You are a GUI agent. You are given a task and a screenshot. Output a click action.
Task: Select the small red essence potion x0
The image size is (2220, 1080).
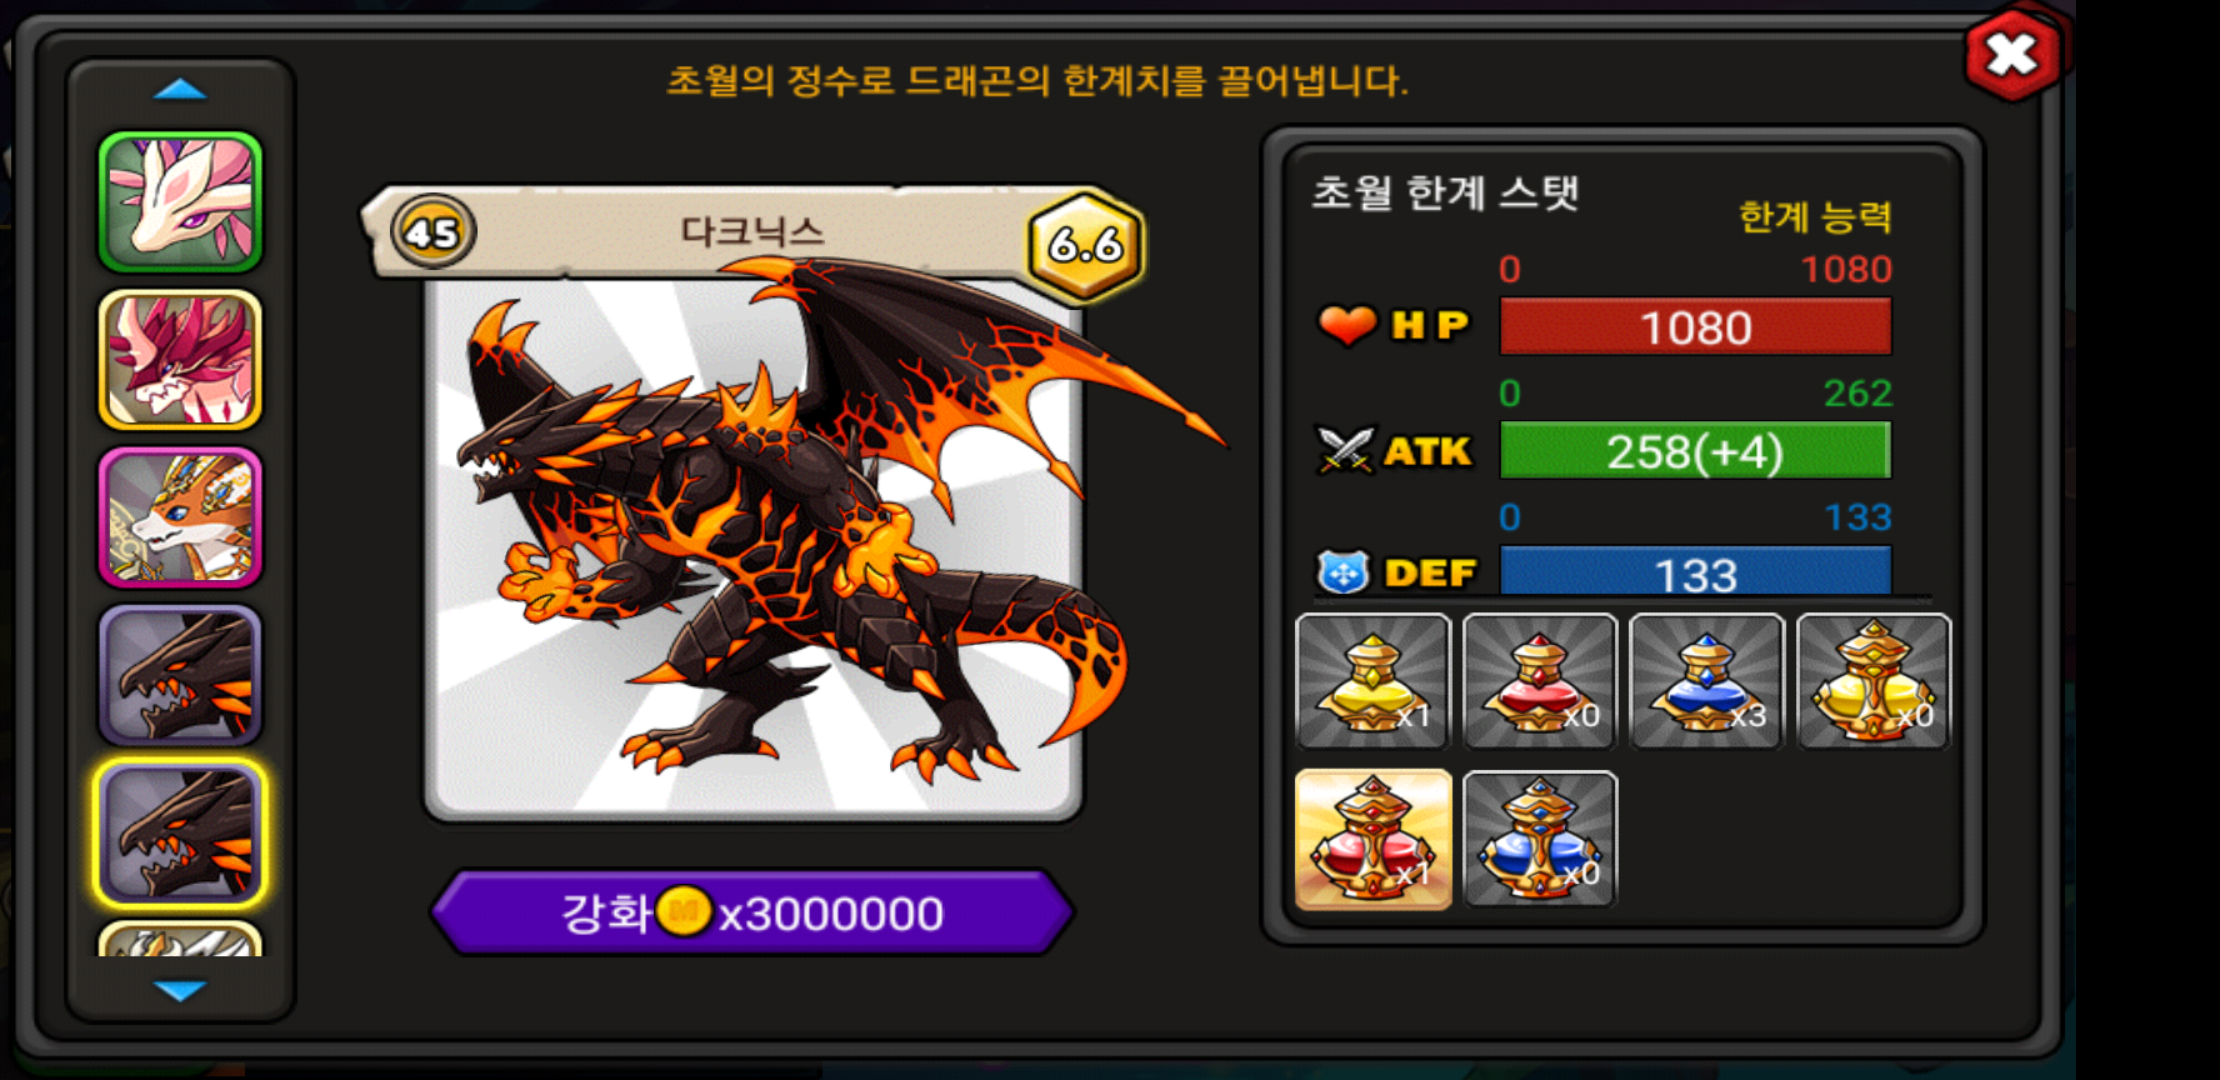point(1539,681)
